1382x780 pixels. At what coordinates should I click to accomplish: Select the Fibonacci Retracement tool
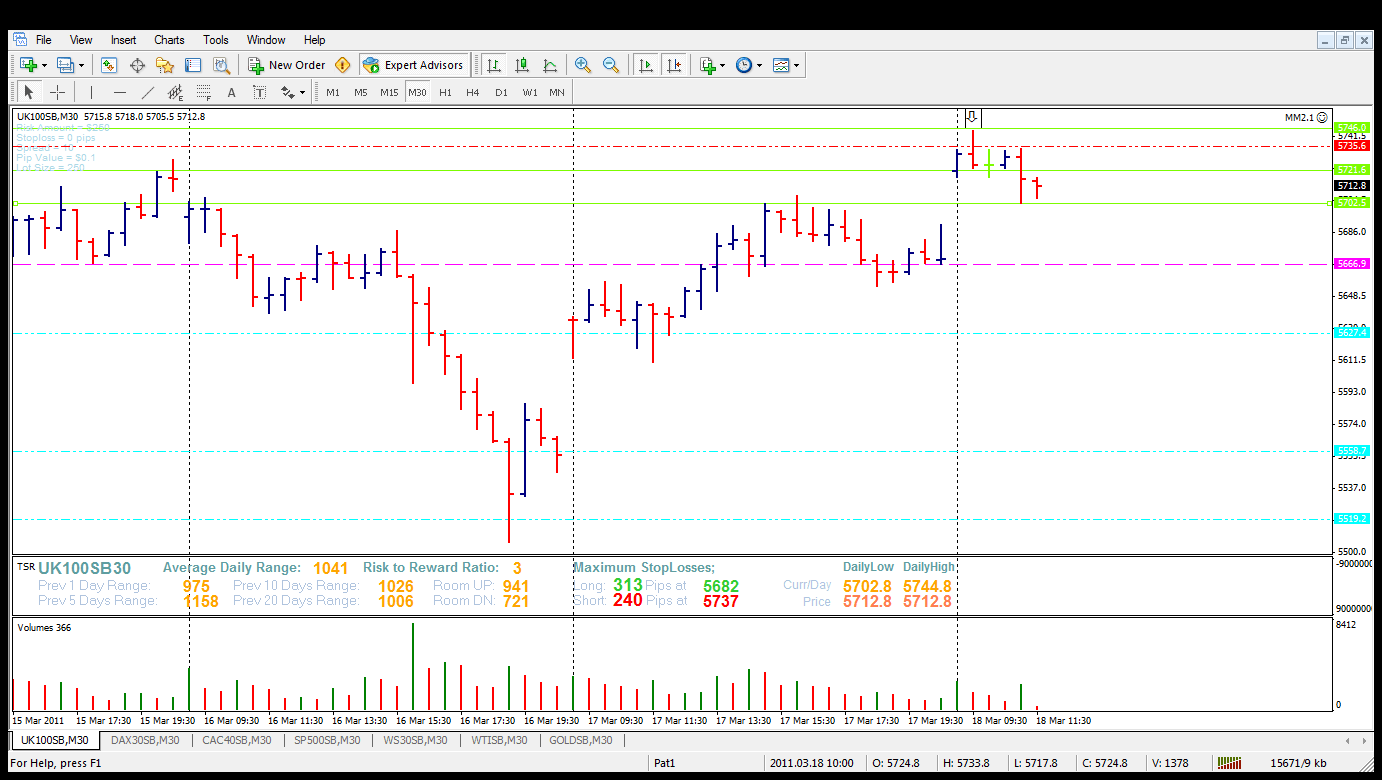[x=203, y=92]
